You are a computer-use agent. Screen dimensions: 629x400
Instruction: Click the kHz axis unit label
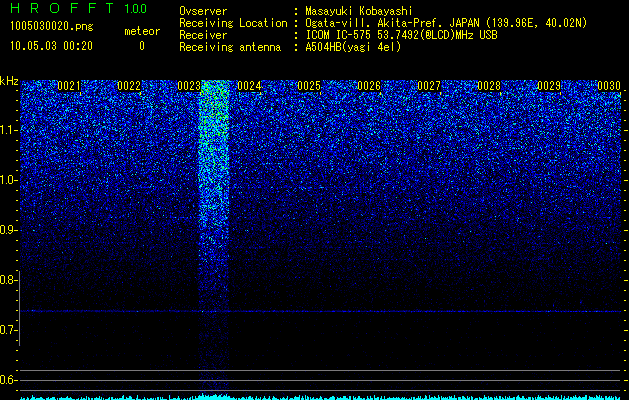[x=9, y=81]
